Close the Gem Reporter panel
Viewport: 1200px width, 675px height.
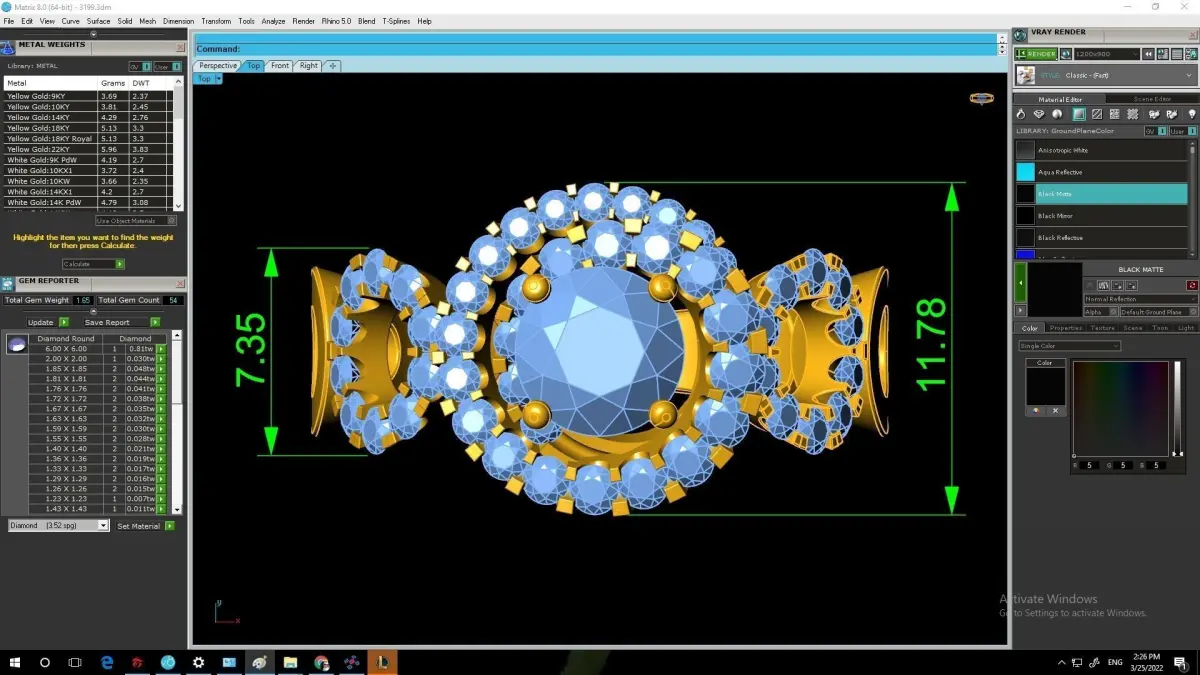point(180,284)
